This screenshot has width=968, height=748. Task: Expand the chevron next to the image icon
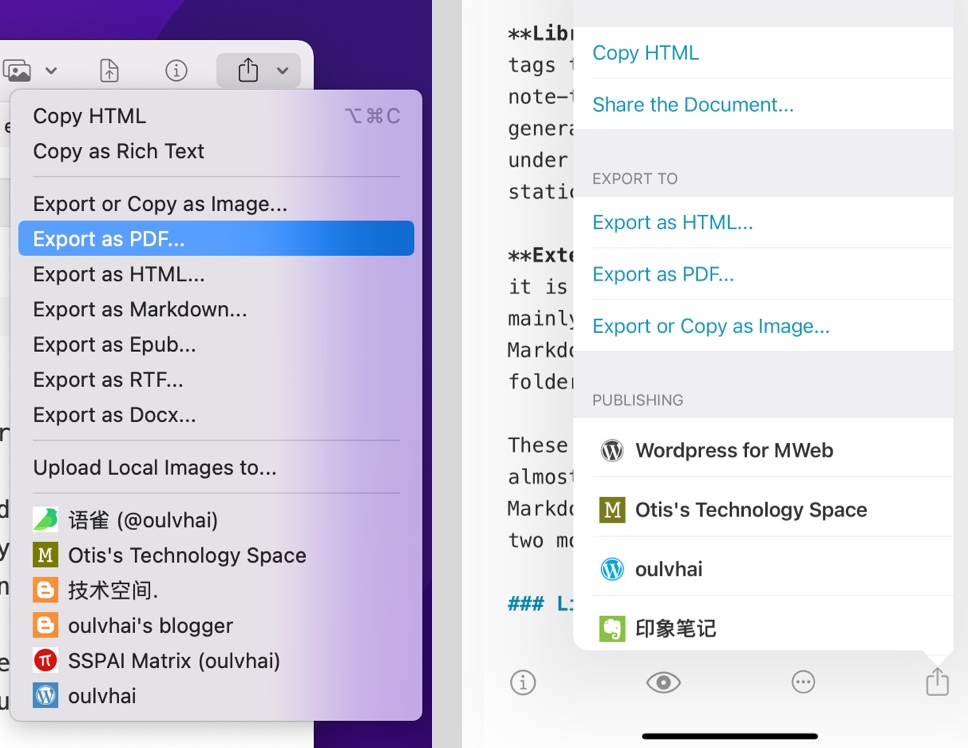click(51, 71)
